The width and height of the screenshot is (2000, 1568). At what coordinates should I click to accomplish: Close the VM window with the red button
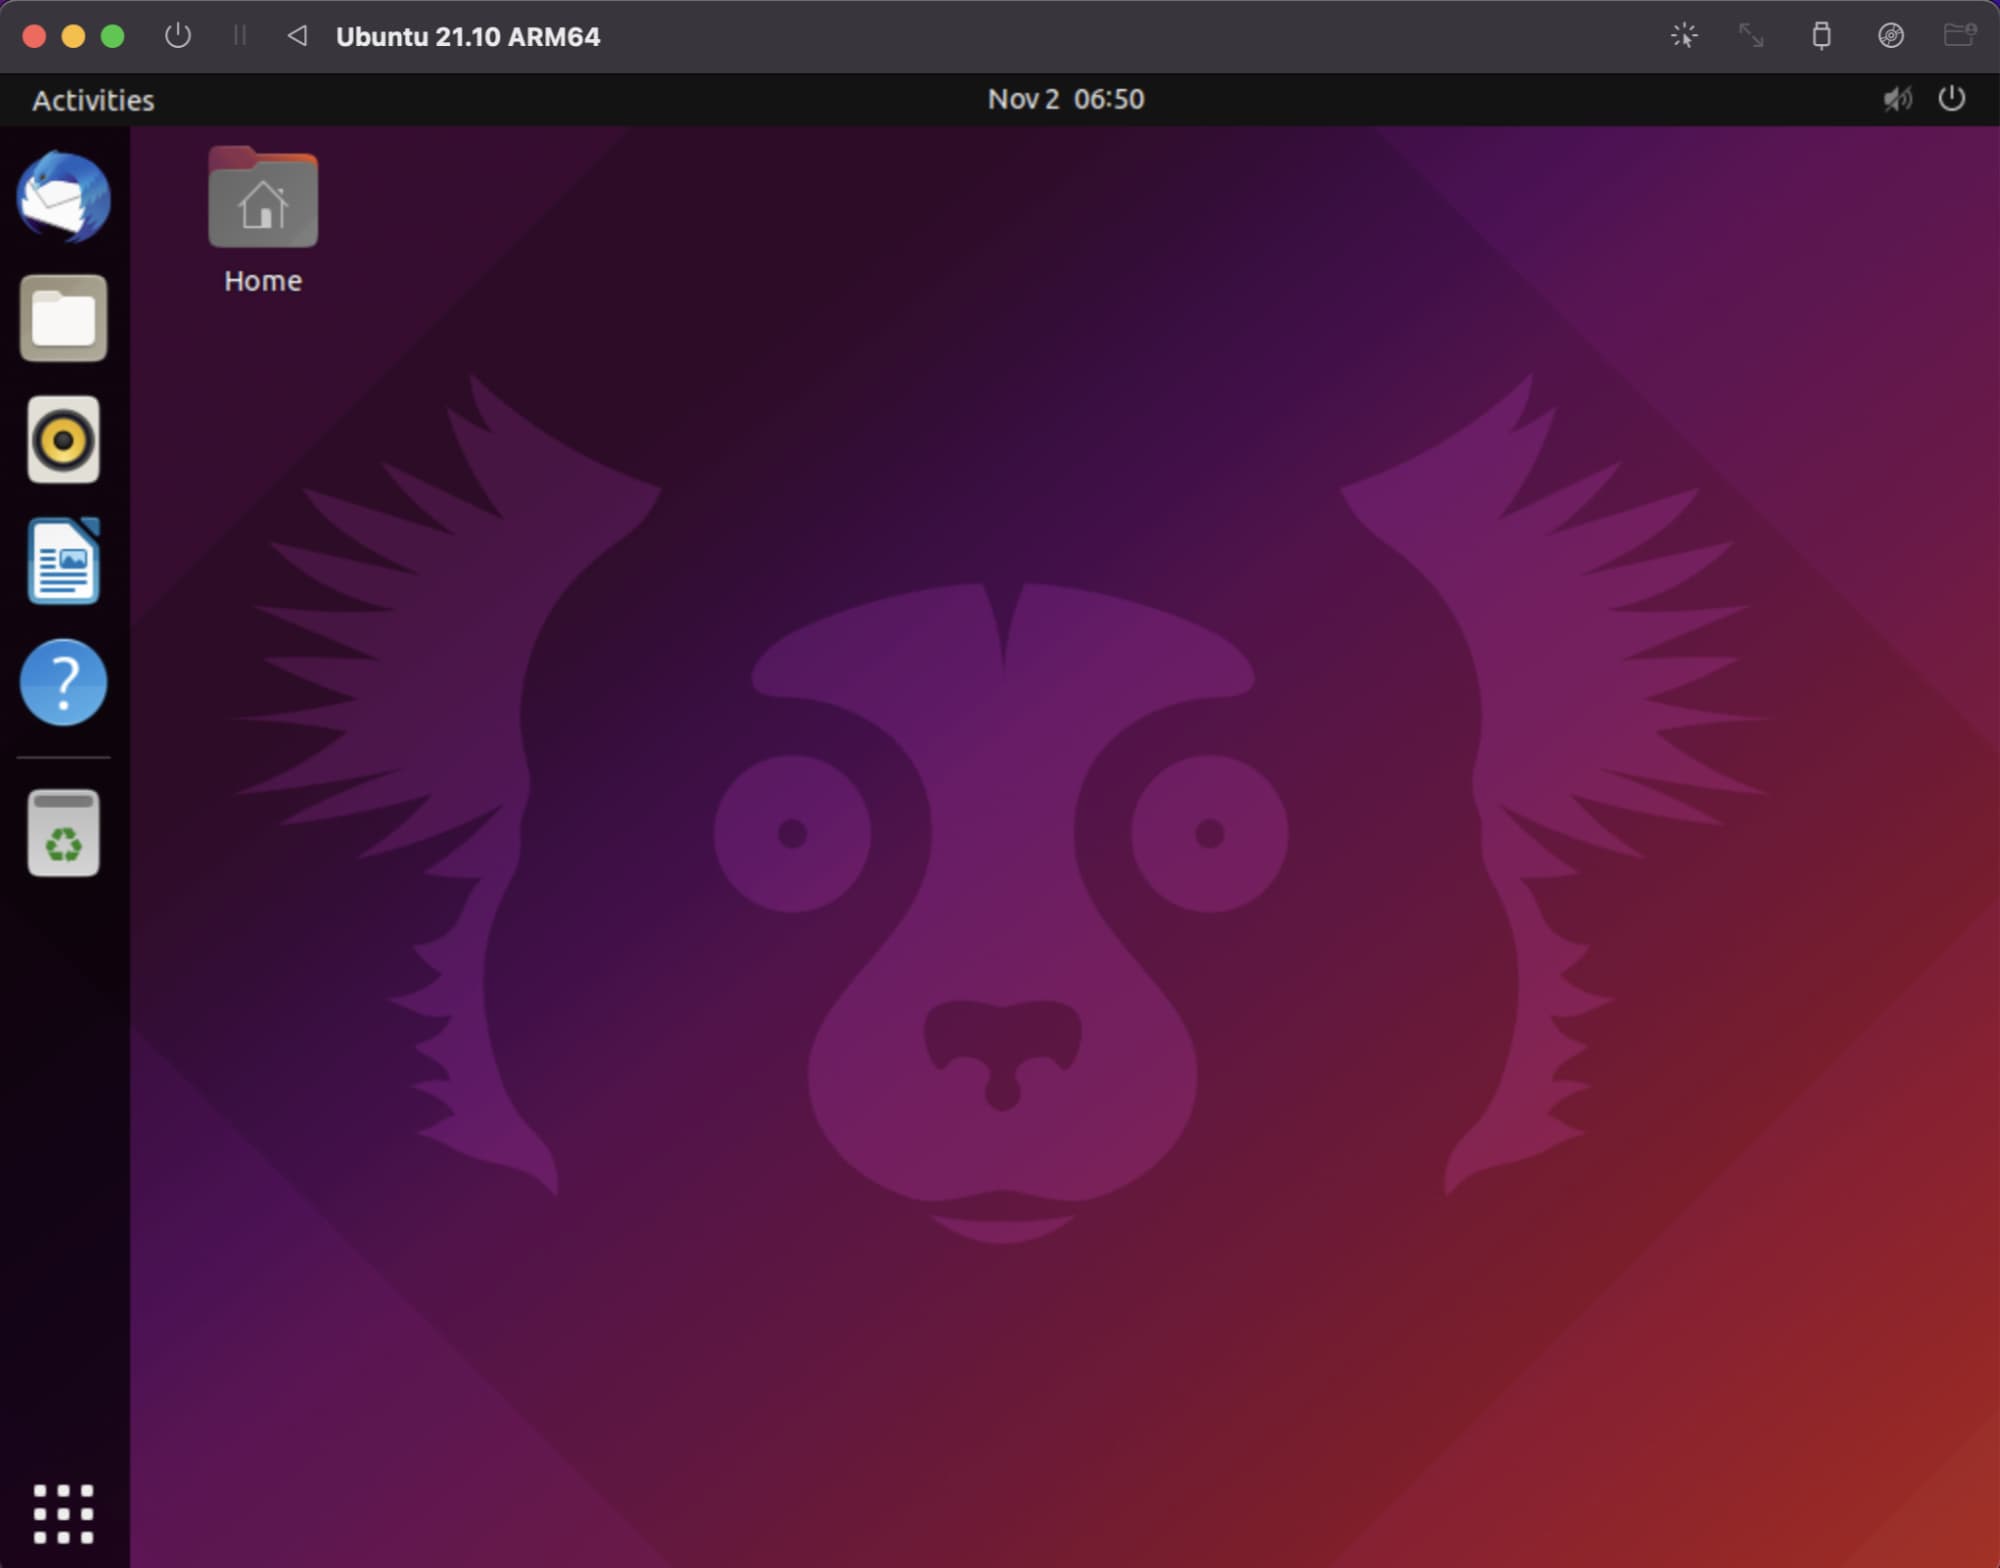34,36
